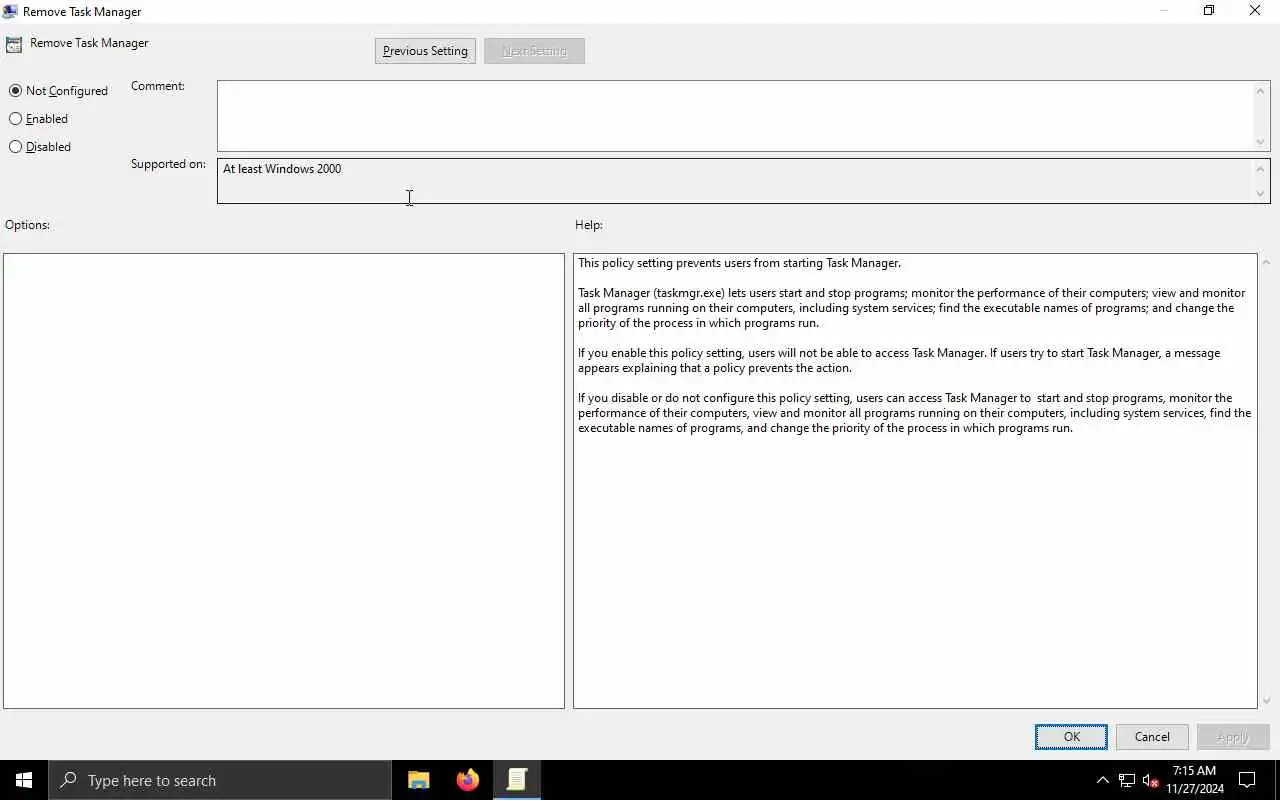Click the taskbar search box

tap(220, 780)
